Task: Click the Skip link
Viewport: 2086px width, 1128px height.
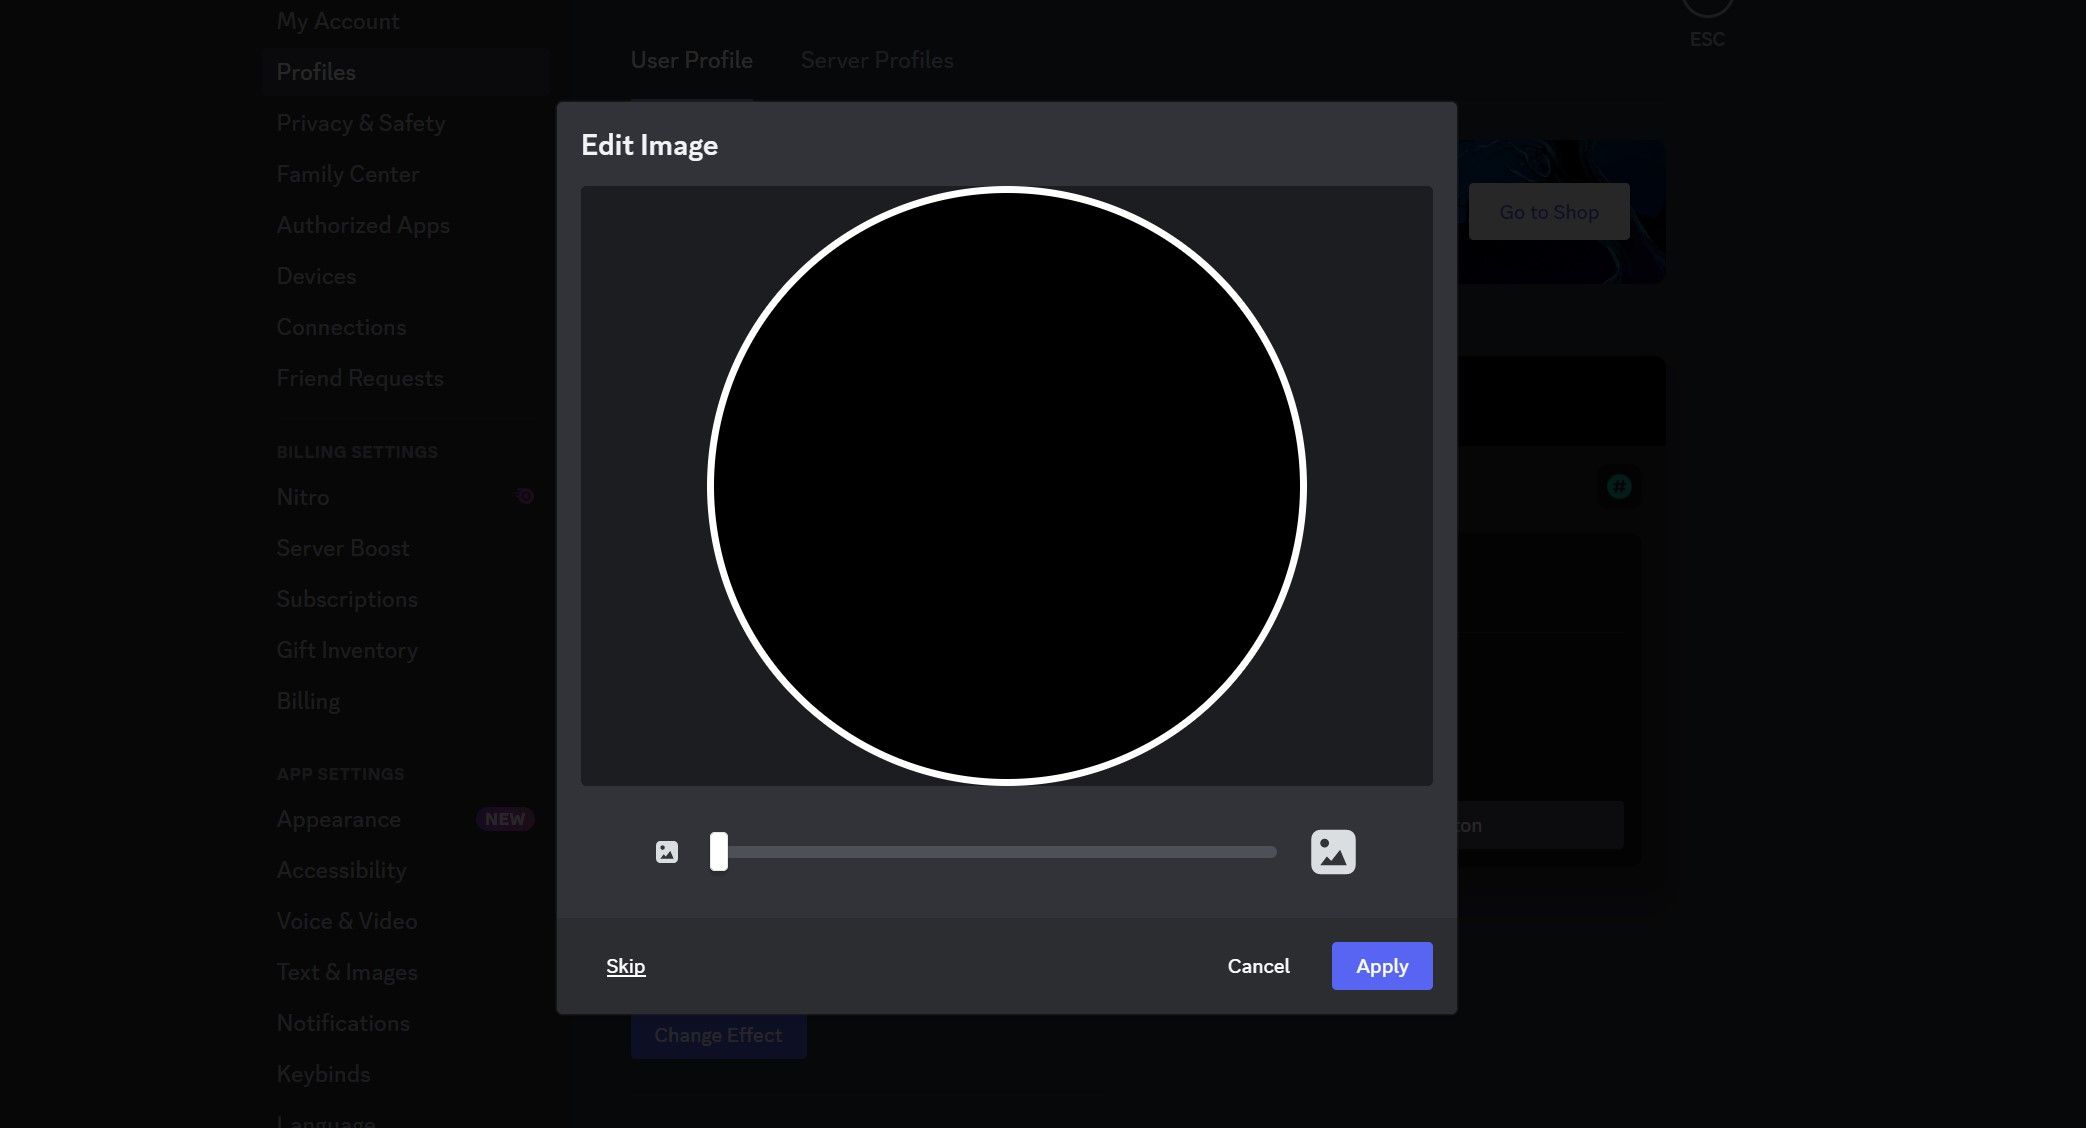Action: 625,966
